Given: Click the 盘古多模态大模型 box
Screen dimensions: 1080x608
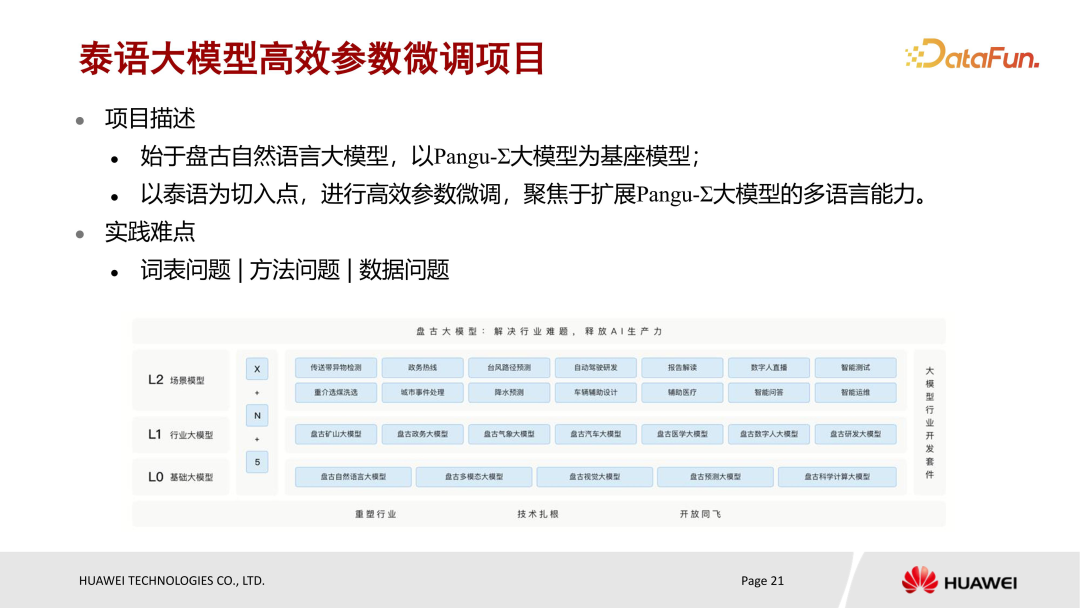Looking at the screenshot, I should pos(474,476).
